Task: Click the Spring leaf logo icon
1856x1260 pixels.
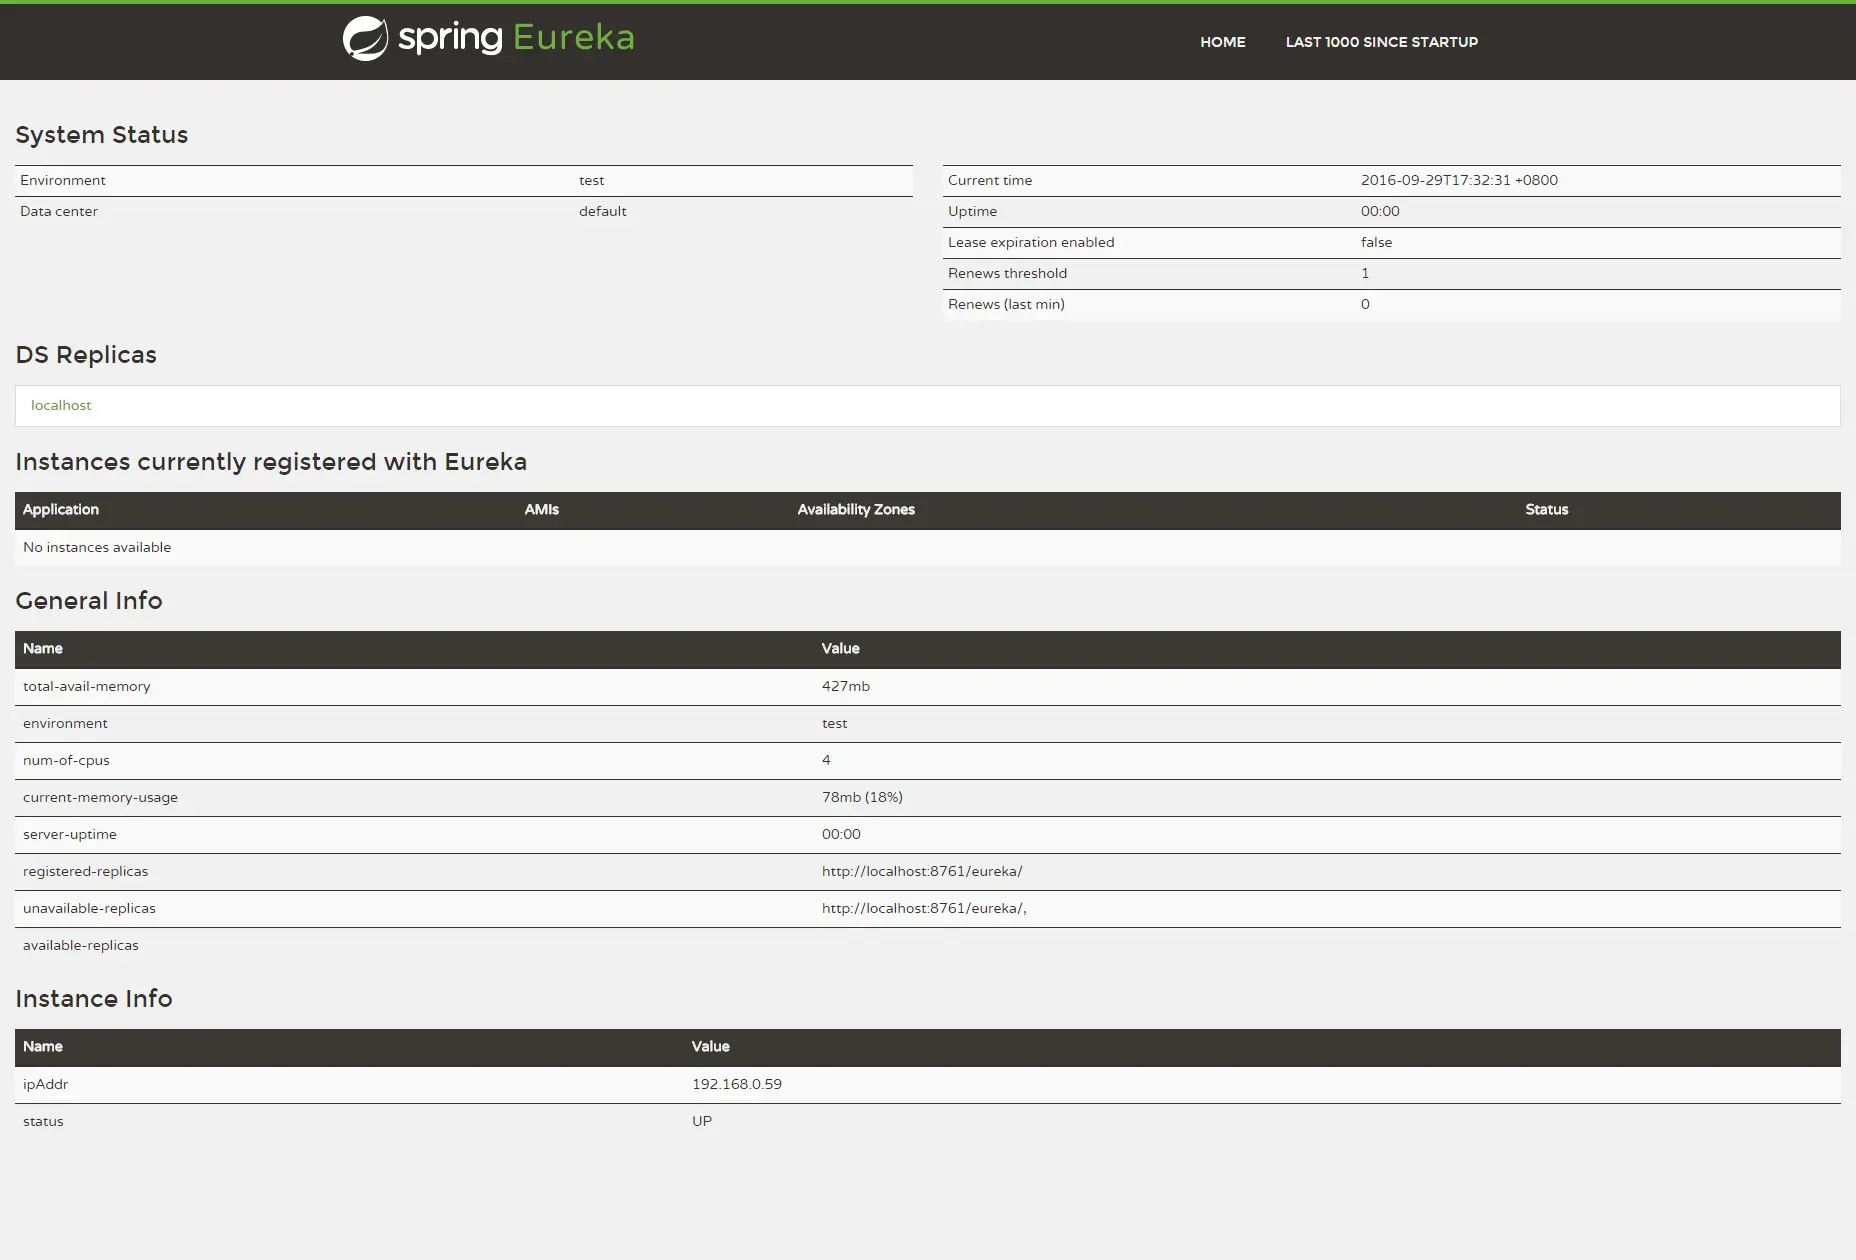Action: pos(365,39)
